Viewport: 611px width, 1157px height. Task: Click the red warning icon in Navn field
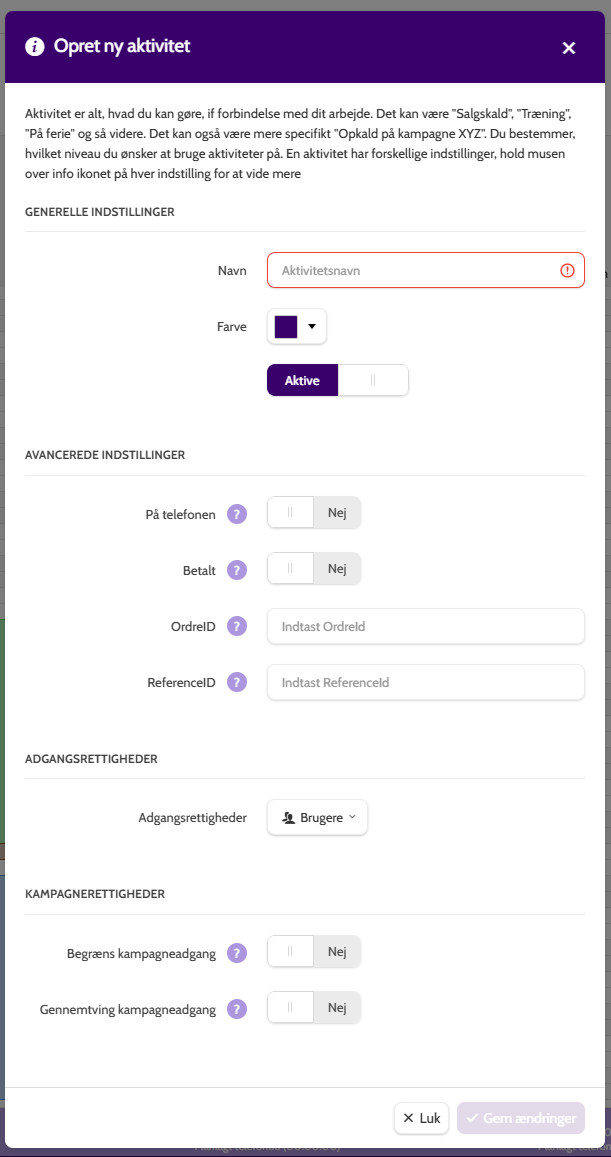(x=567, y=271)
